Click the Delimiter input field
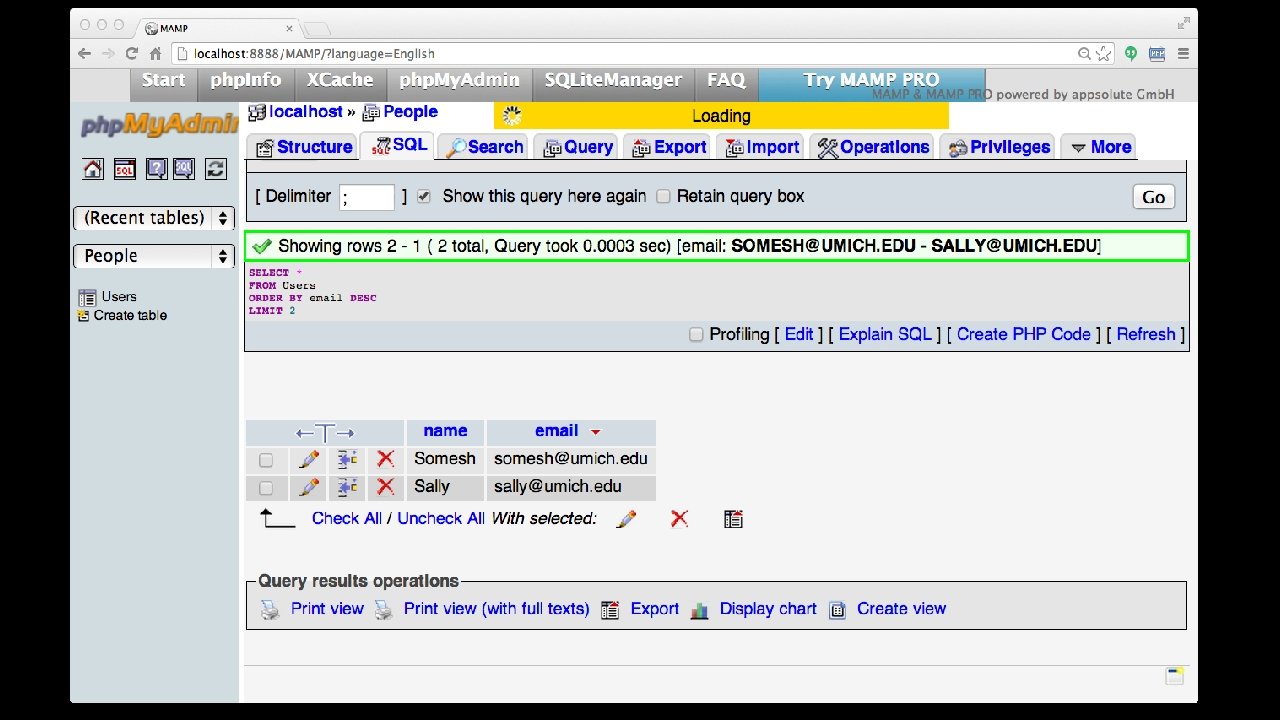The image size is (1280, 720). pyautogui.click(x=367, y=197)
